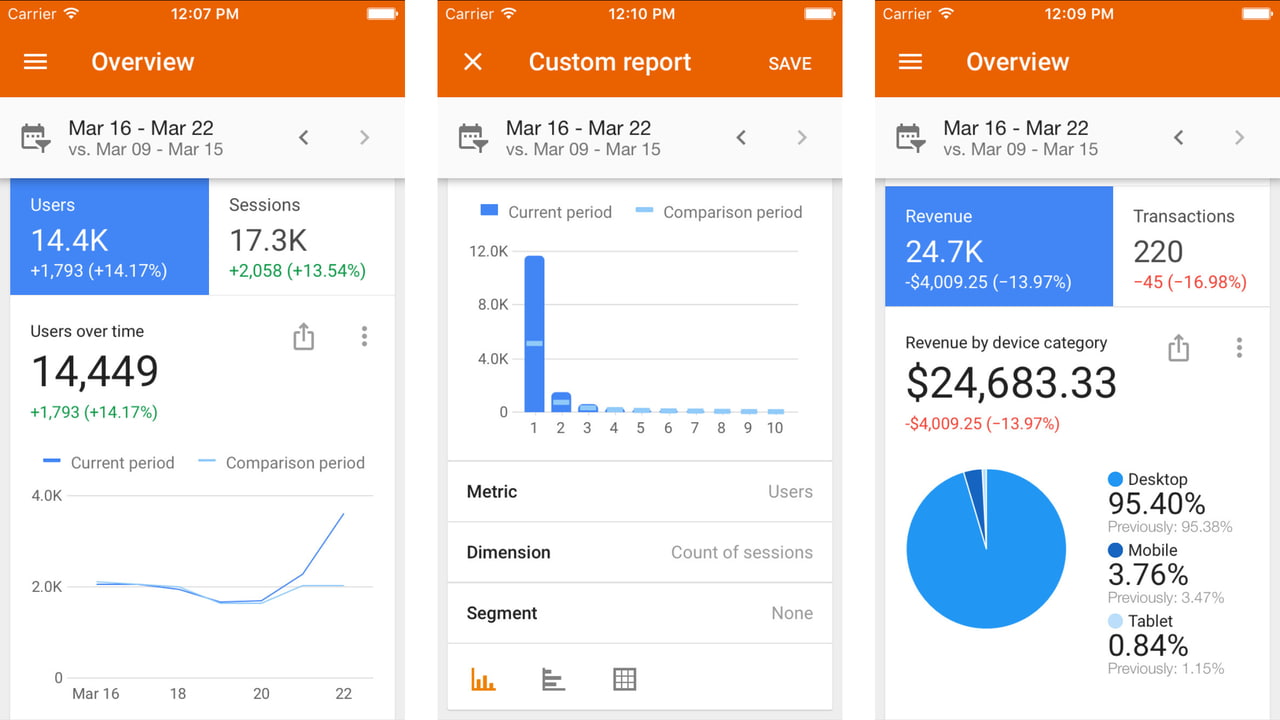Select horizontal bar chart type icon
The image size is (1280, 720).
(x=553, y=680)
